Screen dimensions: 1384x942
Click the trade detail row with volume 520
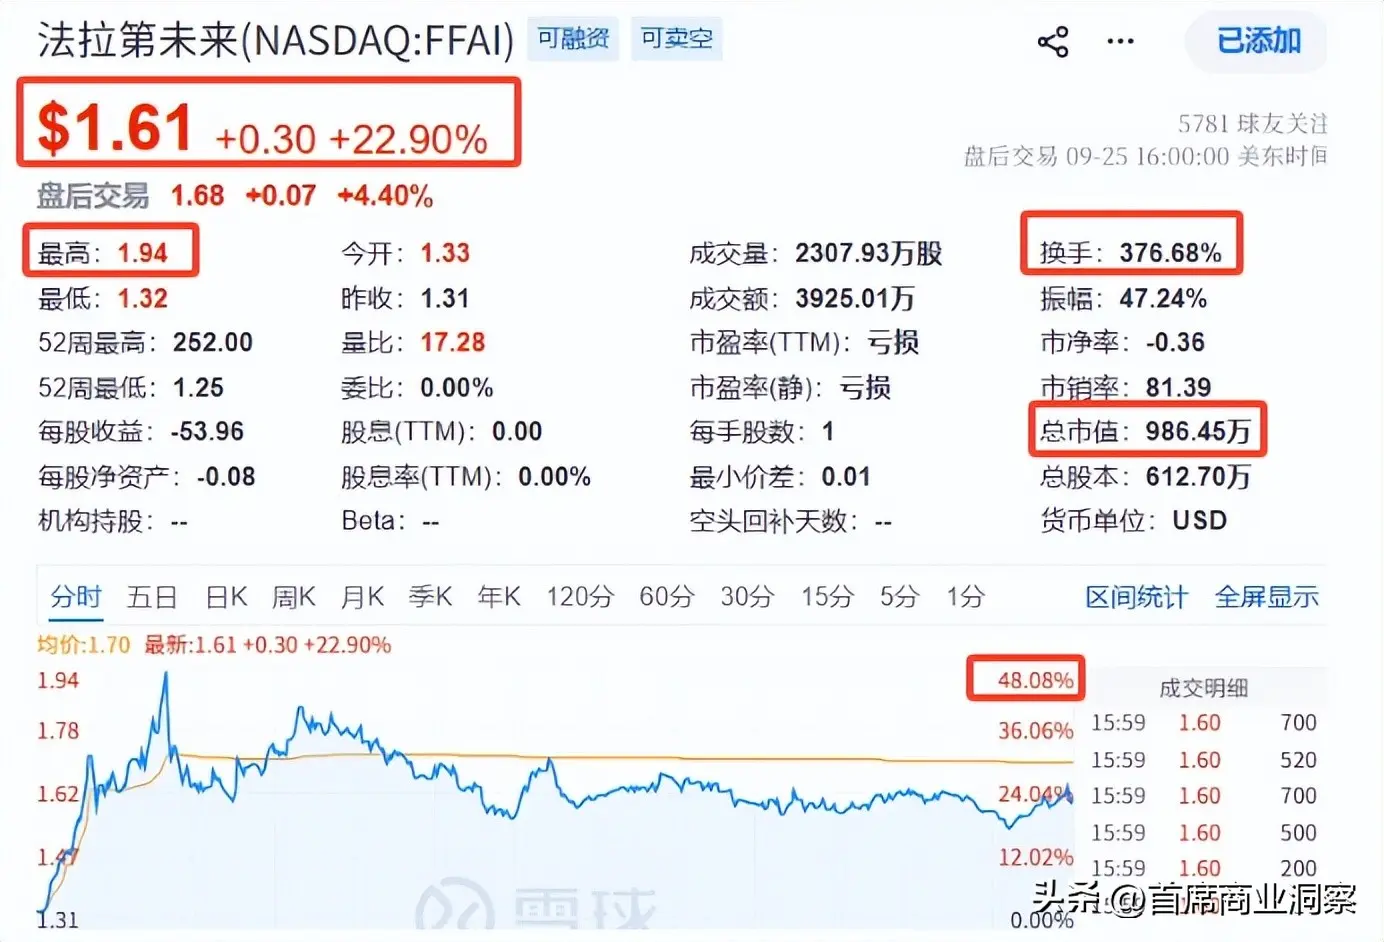coord(1204,760)
